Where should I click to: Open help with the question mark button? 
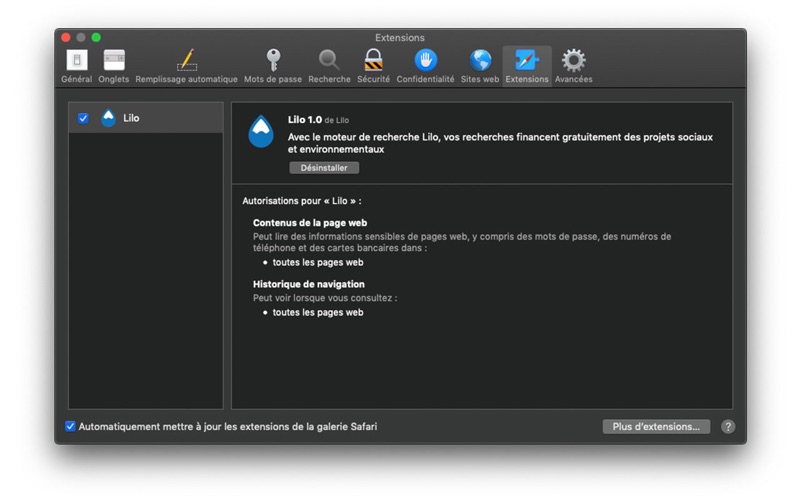click(728, 427)
